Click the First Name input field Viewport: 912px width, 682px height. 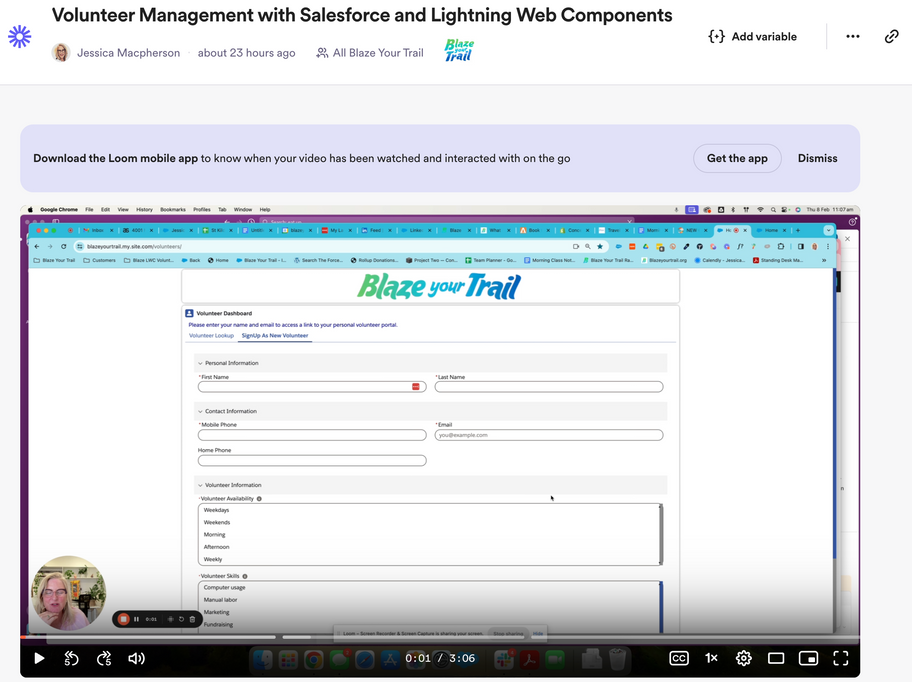[x=312, y=387]
